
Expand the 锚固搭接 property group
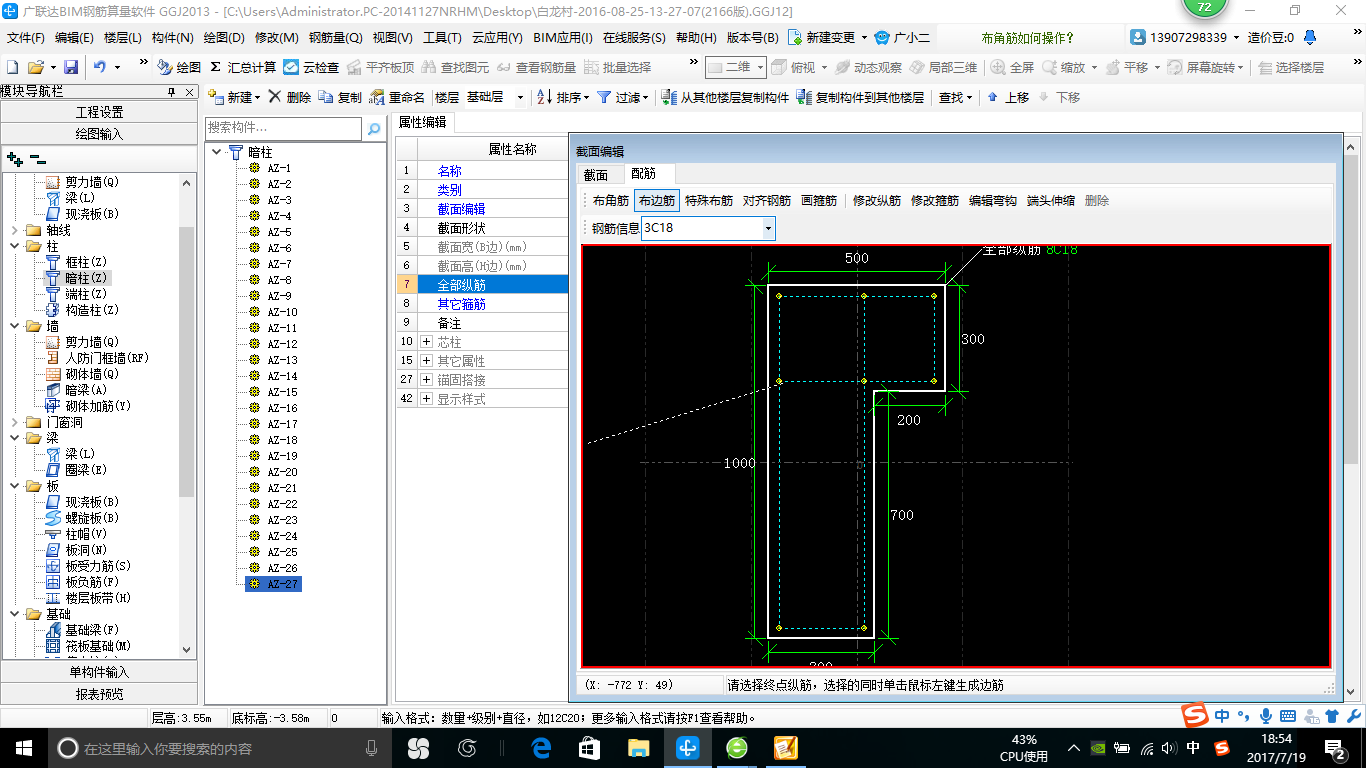point(427,380)
